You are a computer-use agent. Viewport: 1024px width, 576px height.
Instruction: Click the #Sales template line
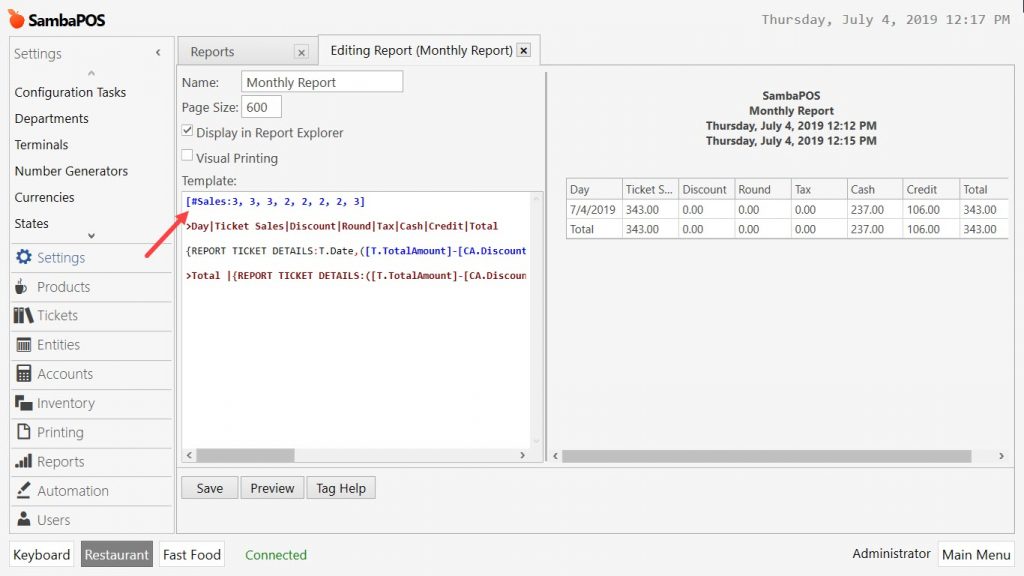tap(276, 202)
